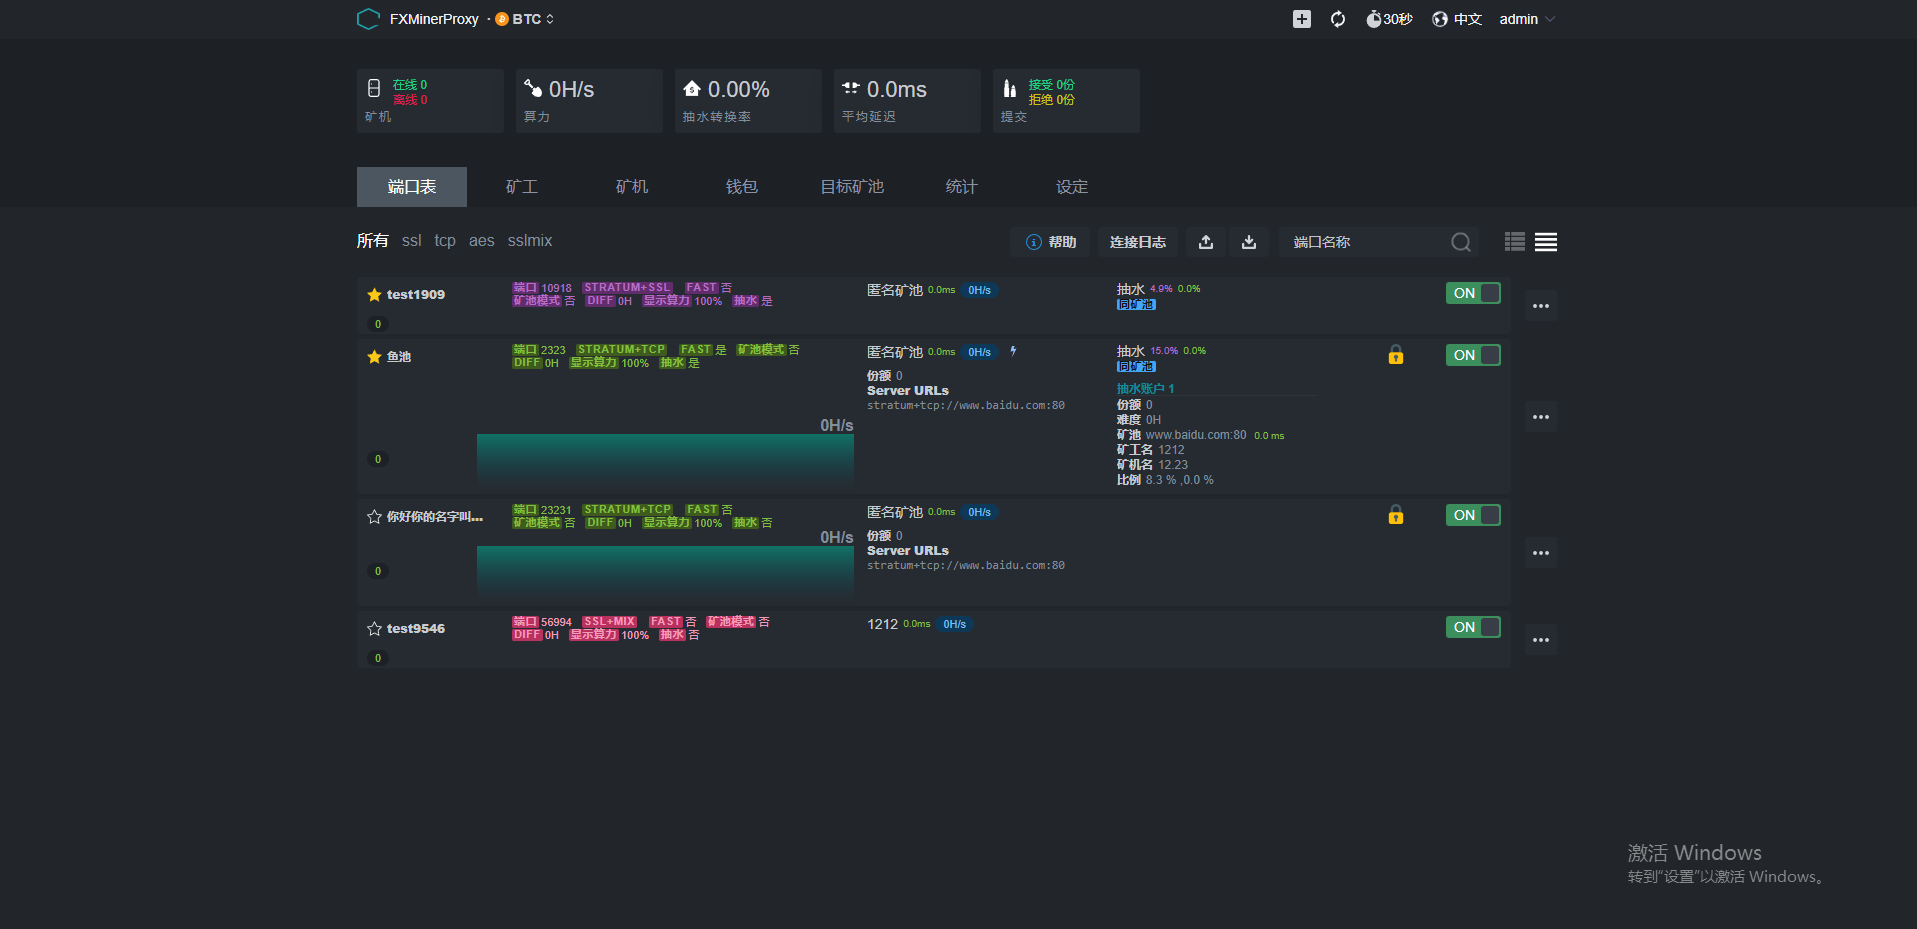Open more options menu for test1909

click(1541, 306)
